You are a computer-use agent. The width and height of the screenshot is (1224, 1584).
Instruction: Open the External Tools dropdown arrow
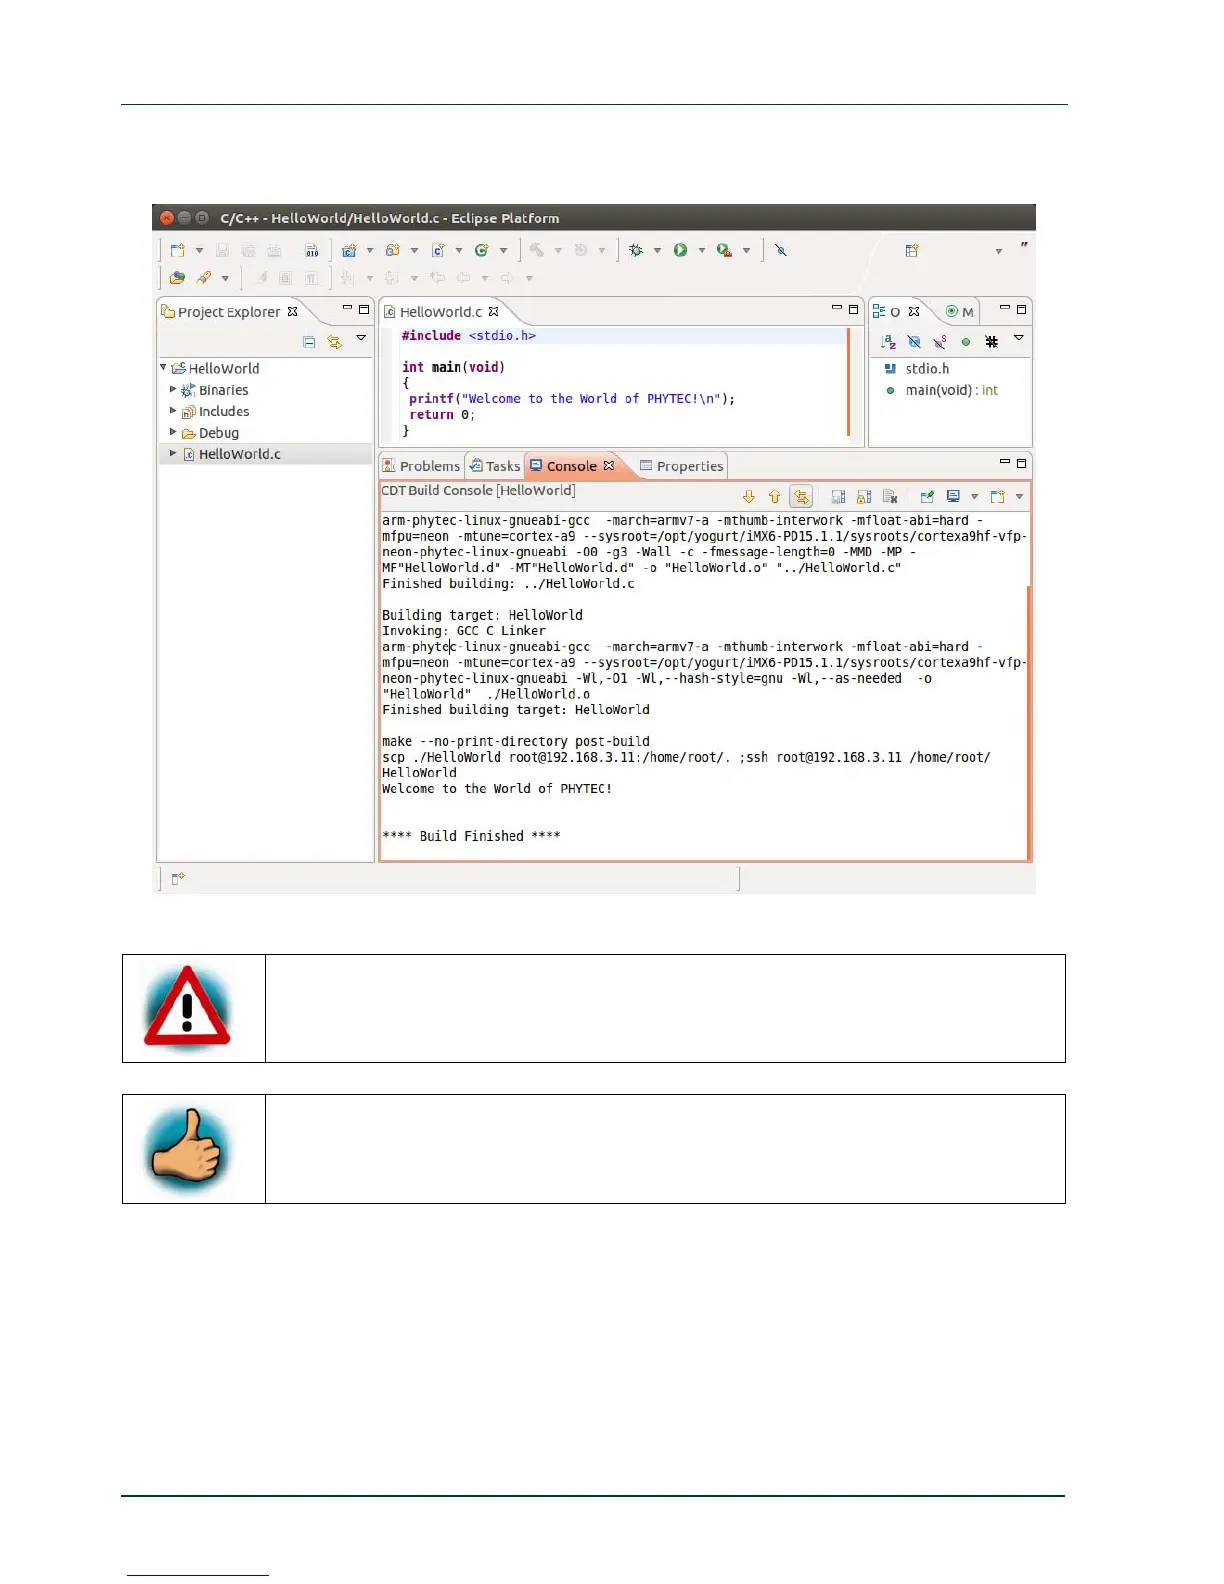click(x=746, y=250)
